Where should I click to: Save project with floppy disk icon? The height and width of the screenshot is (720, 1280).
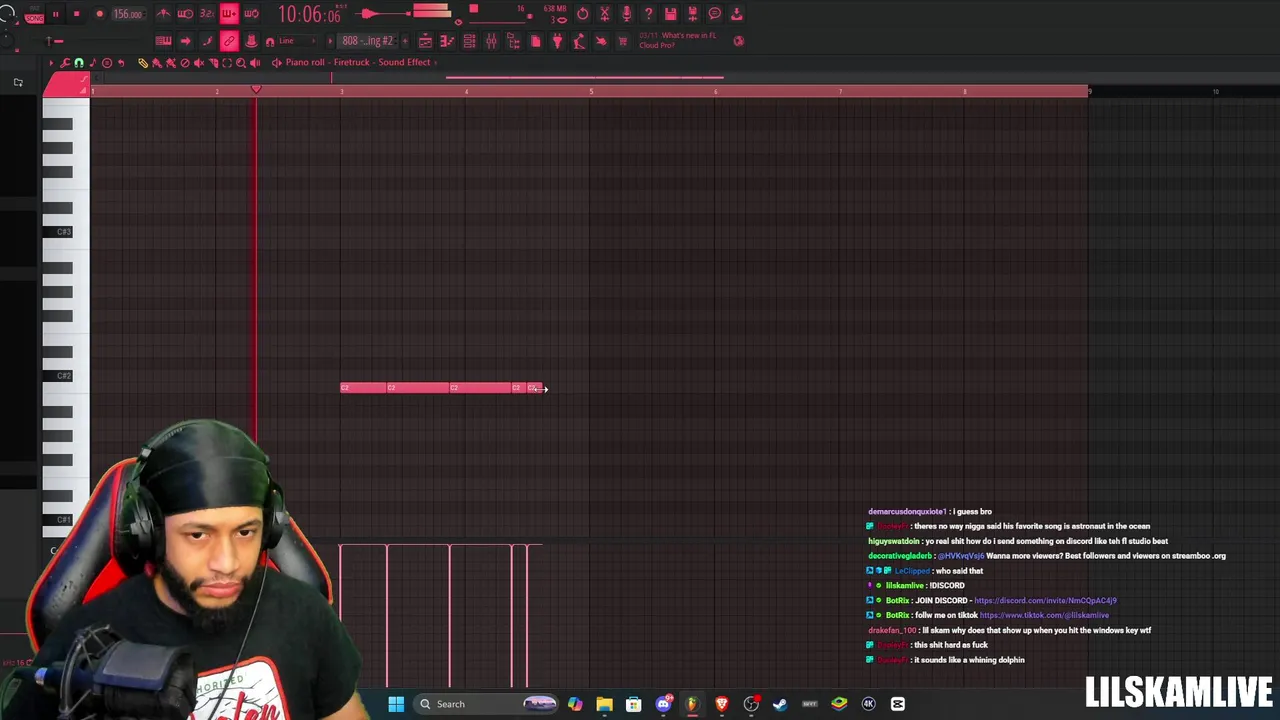pyautogui.click(x=671, y=14)
